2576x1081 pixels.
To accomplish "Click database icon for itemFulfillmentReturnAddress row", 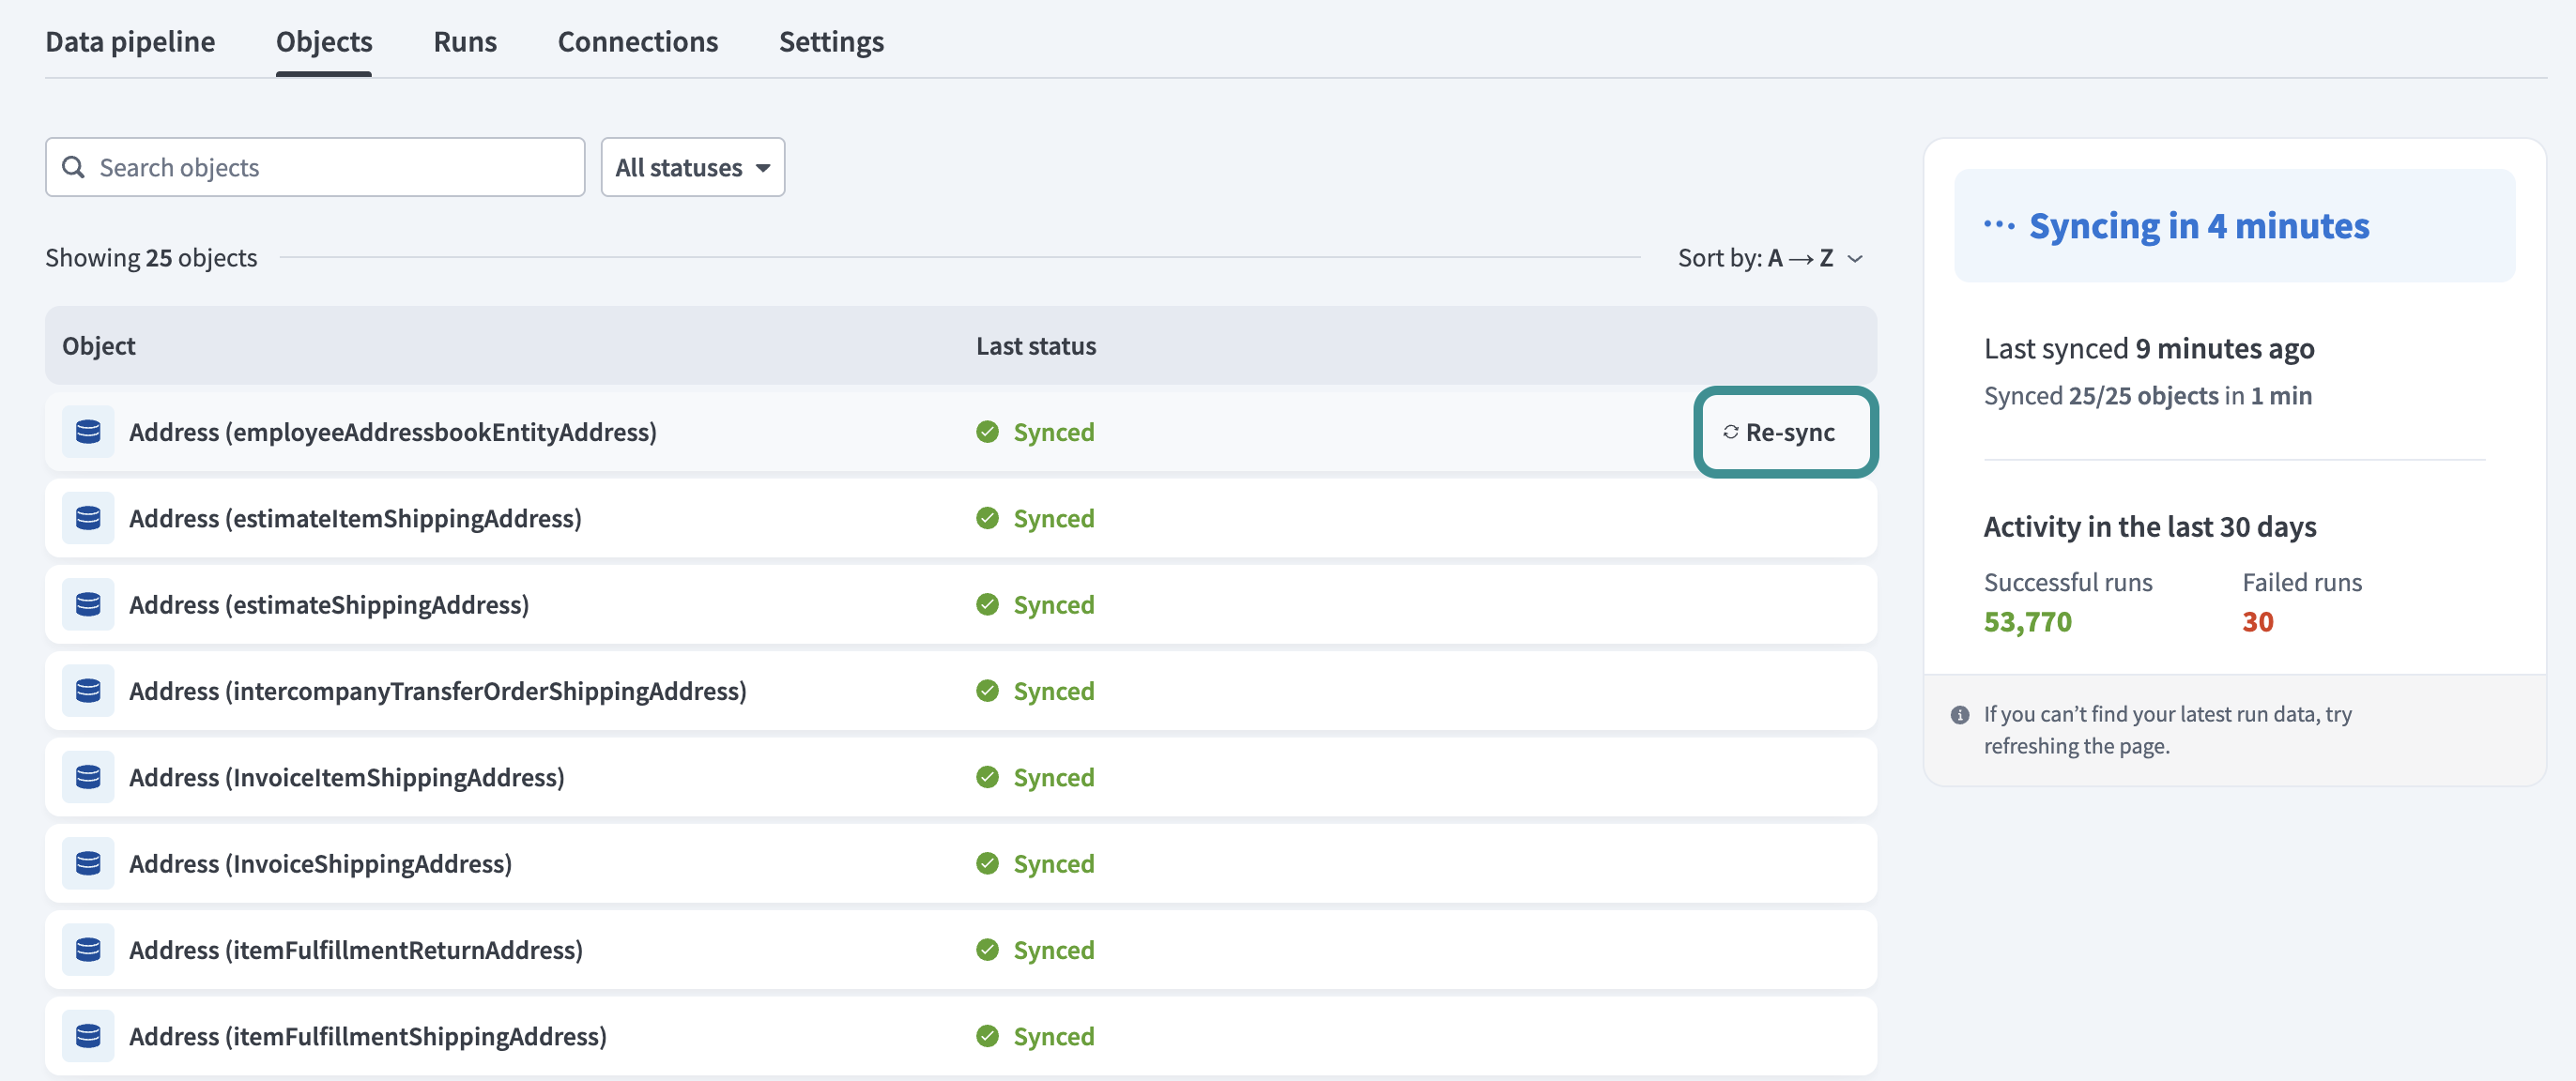I will click(88, 950).
